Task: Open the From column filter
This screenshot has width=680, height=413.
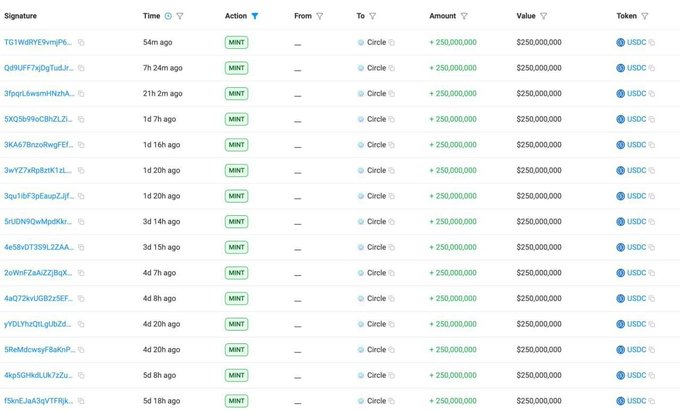Action: pos(320,16)
